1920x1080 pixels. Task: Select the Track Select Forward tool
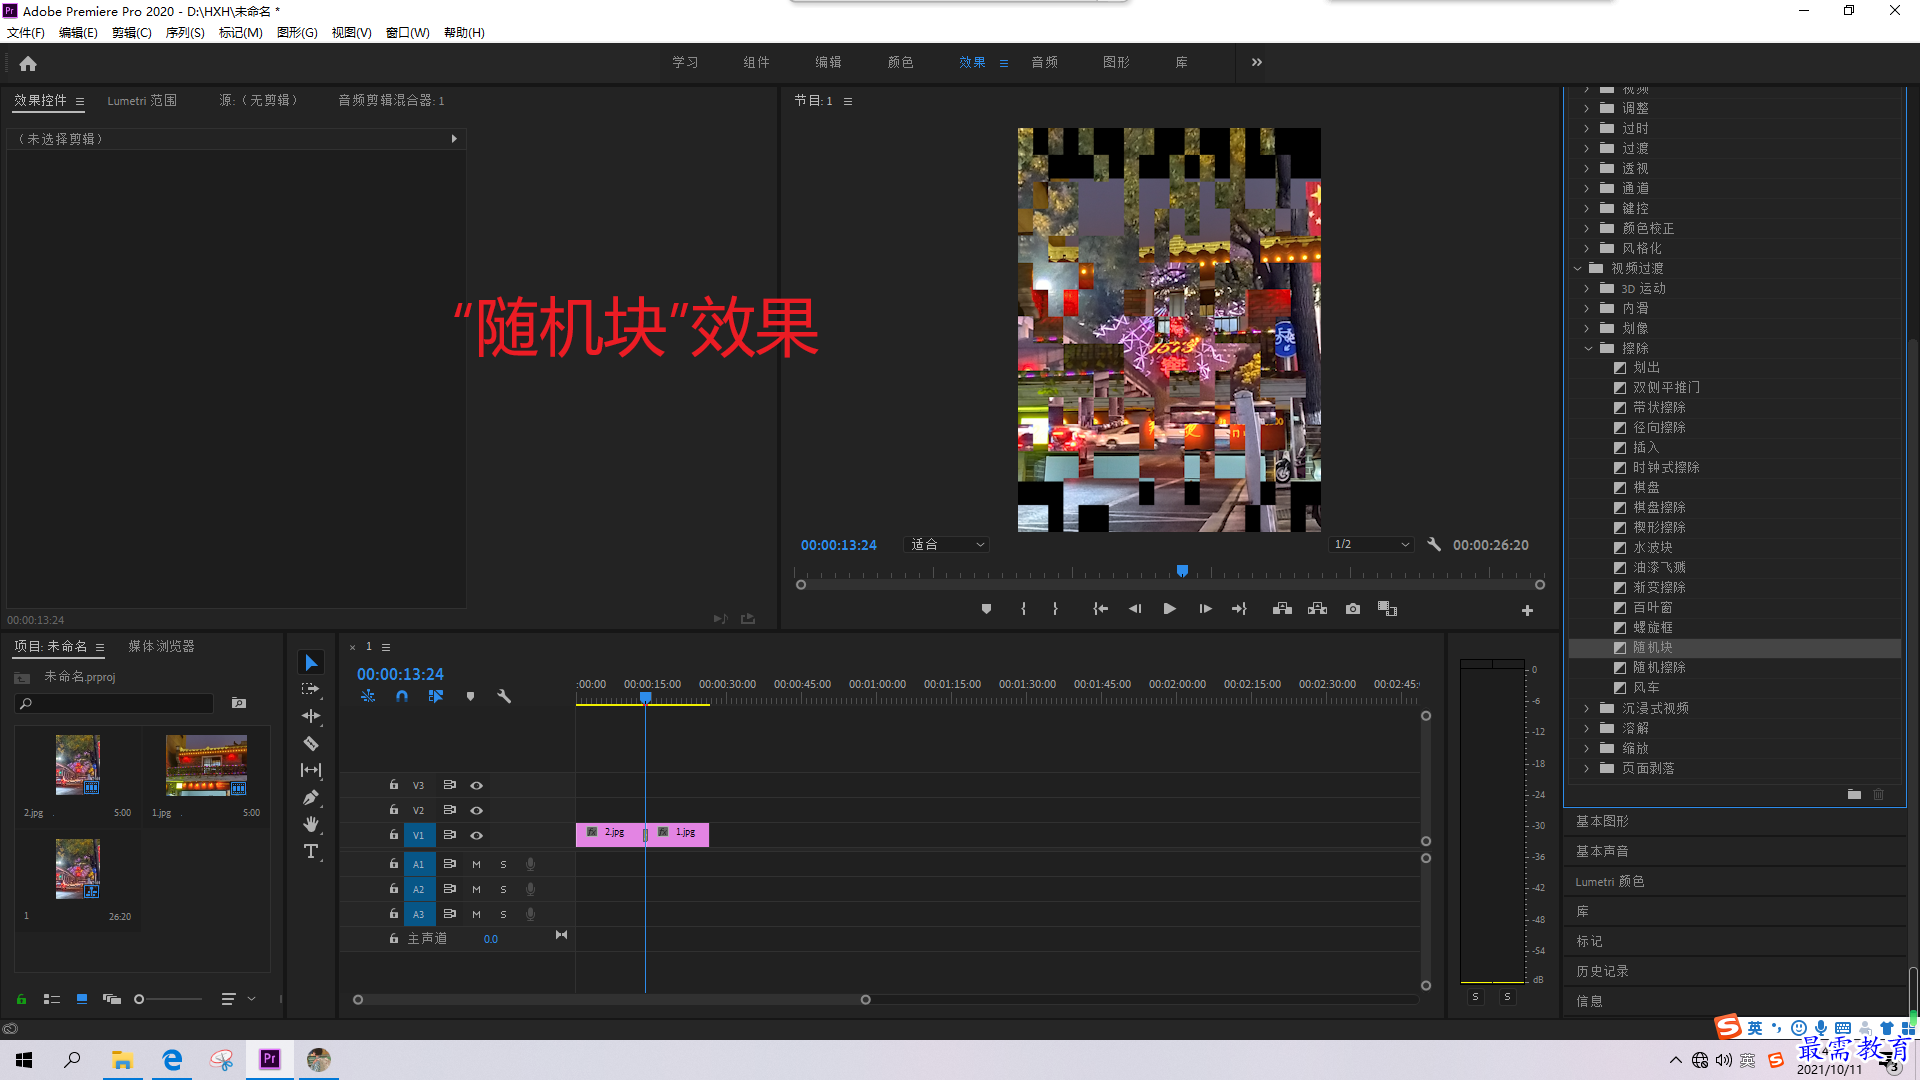(311, 689)
